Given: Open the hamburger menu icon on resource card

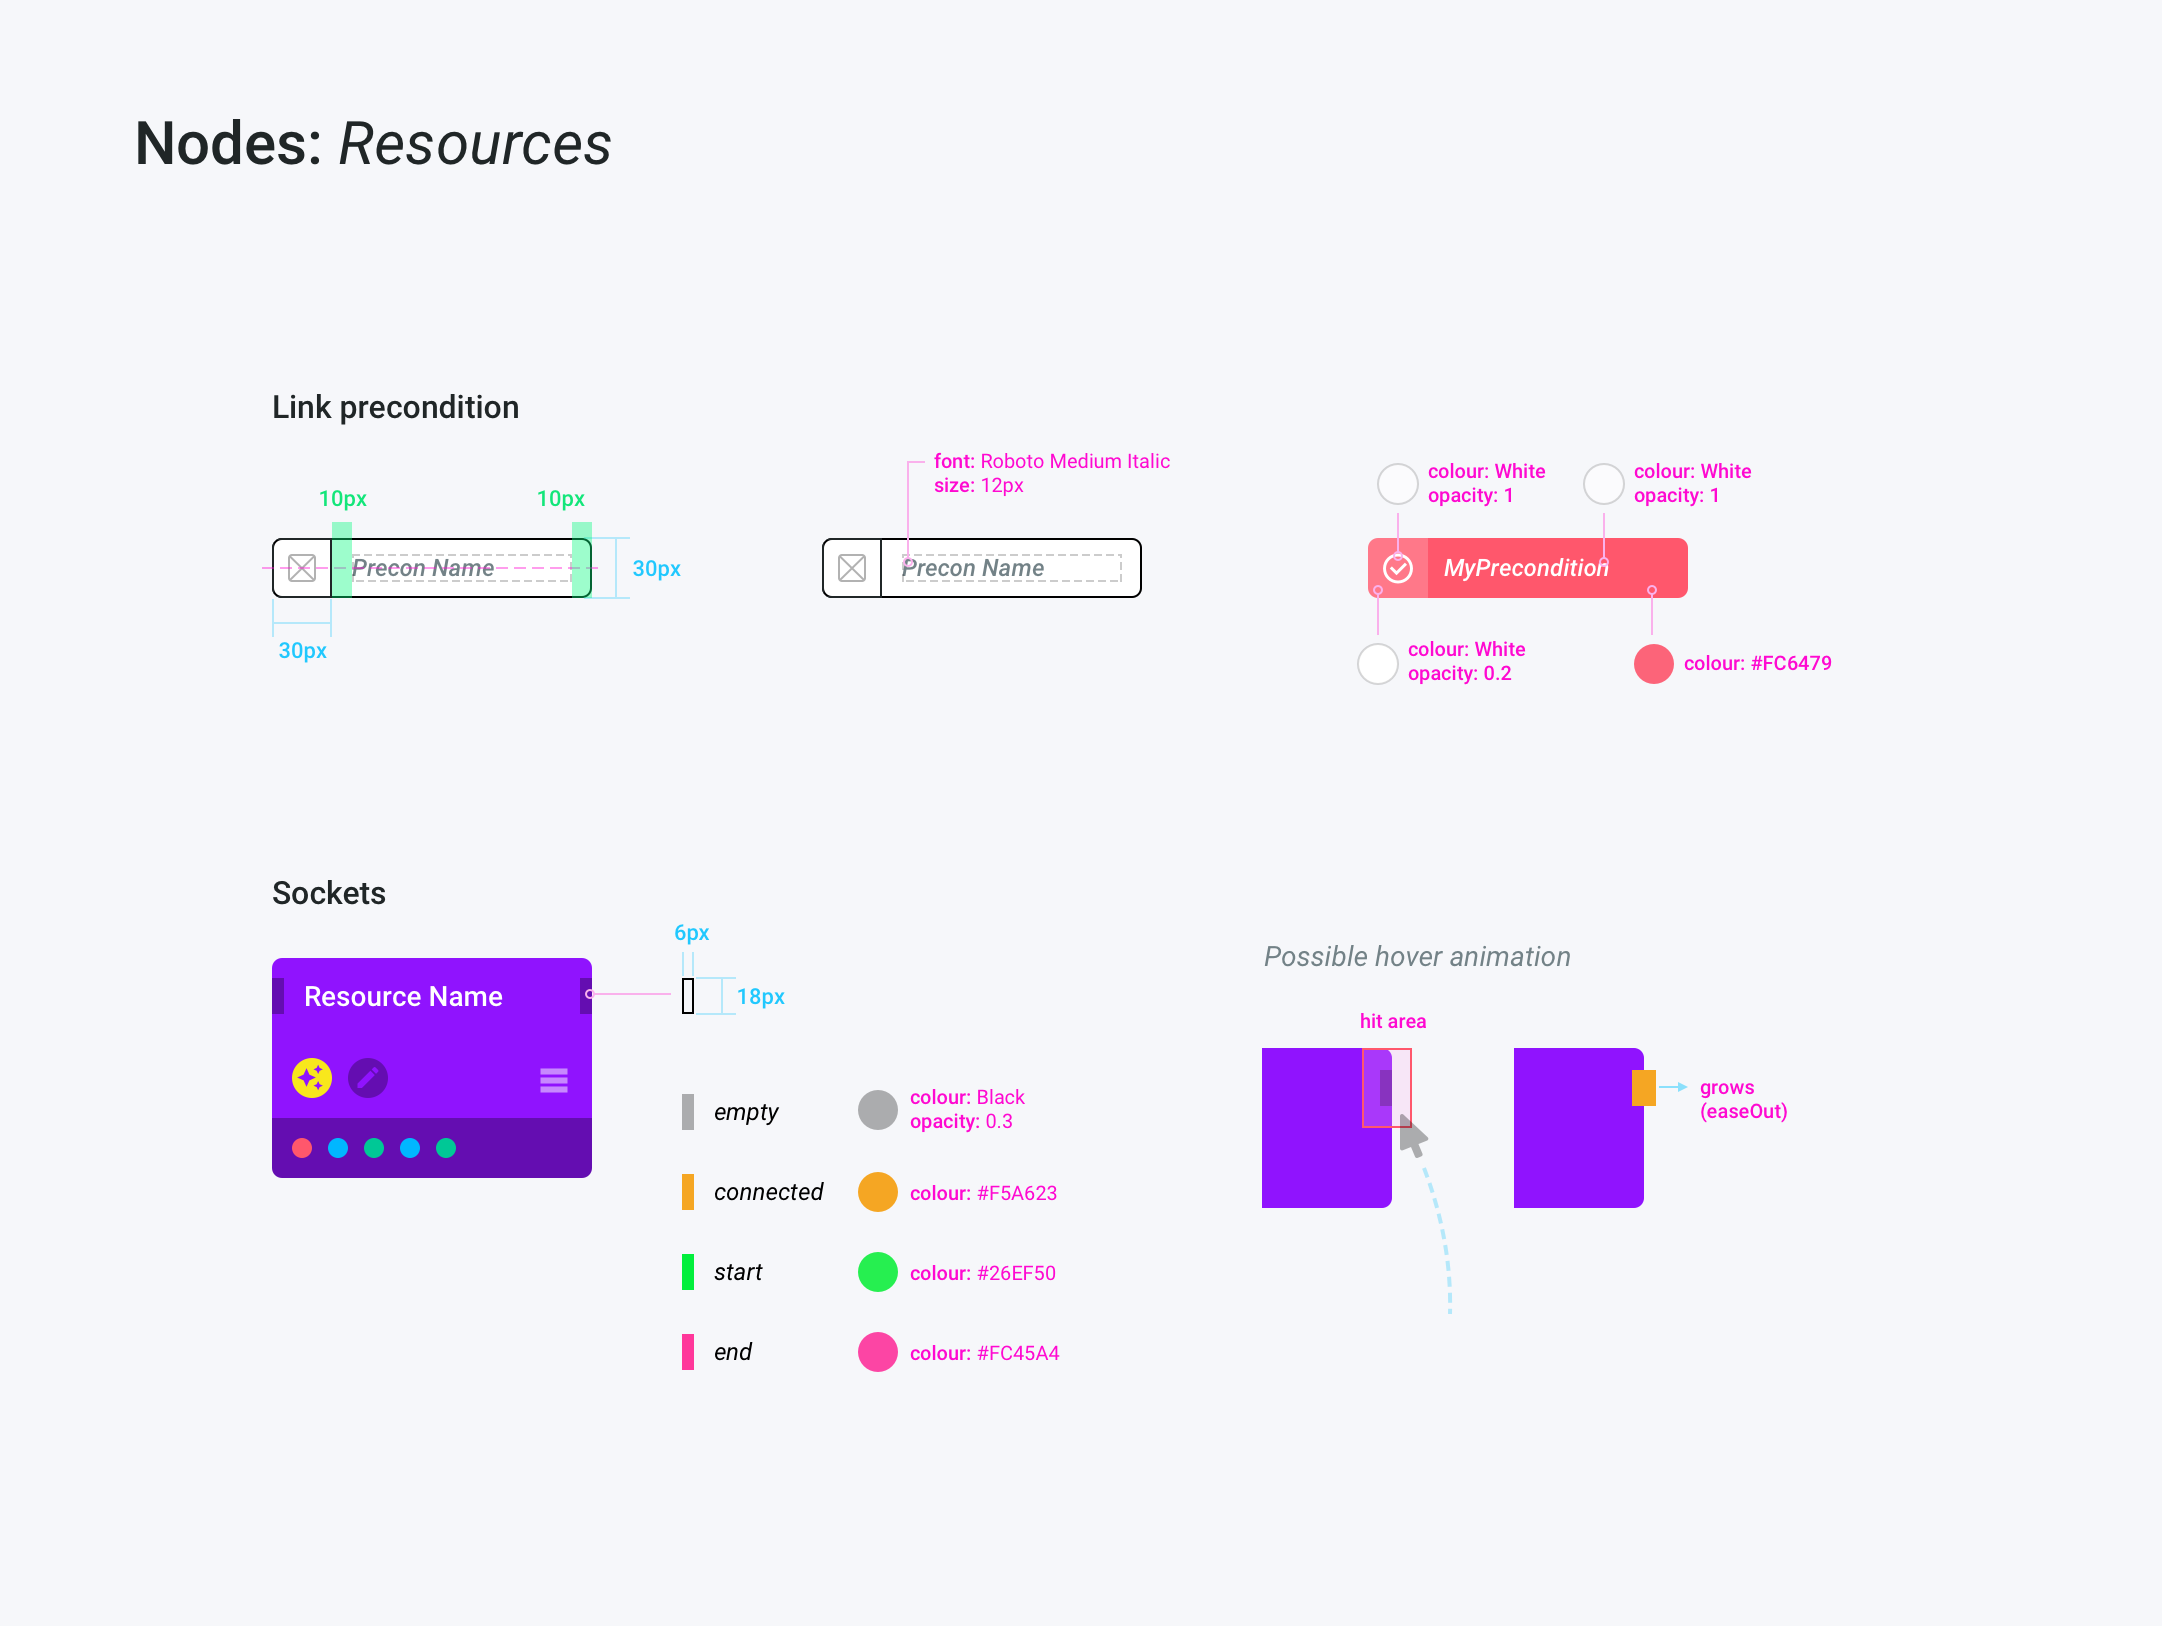Looking at the screenshot, I should [554, 1080].
